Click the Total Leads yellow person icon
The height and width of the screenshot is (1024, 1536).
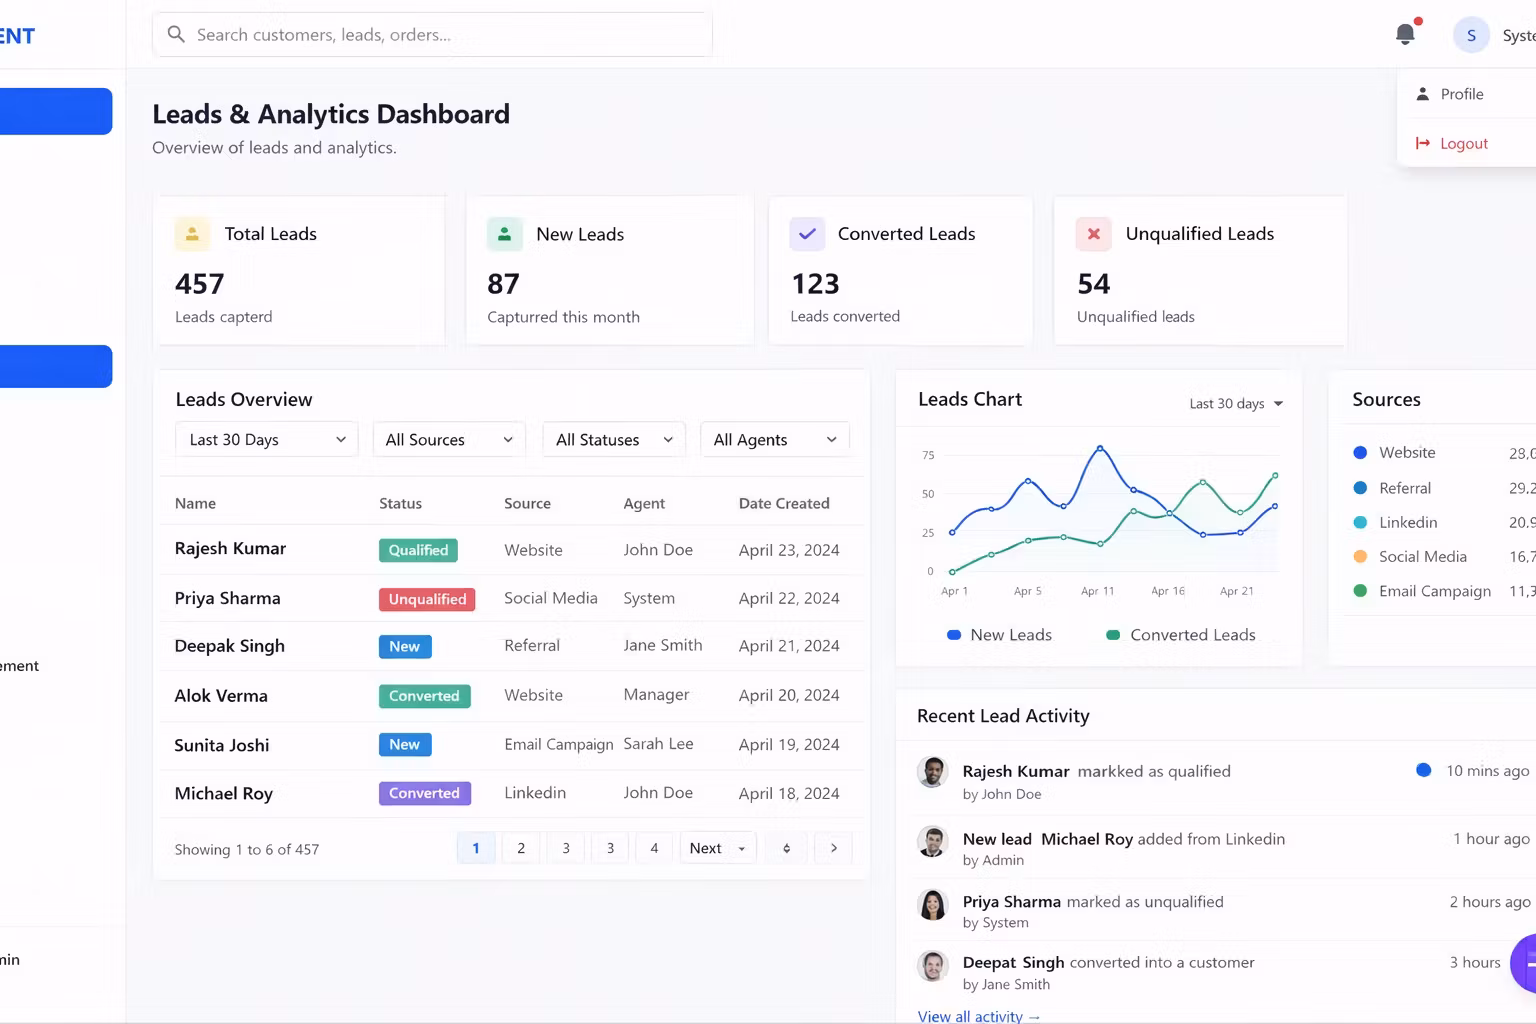(192, 234)
